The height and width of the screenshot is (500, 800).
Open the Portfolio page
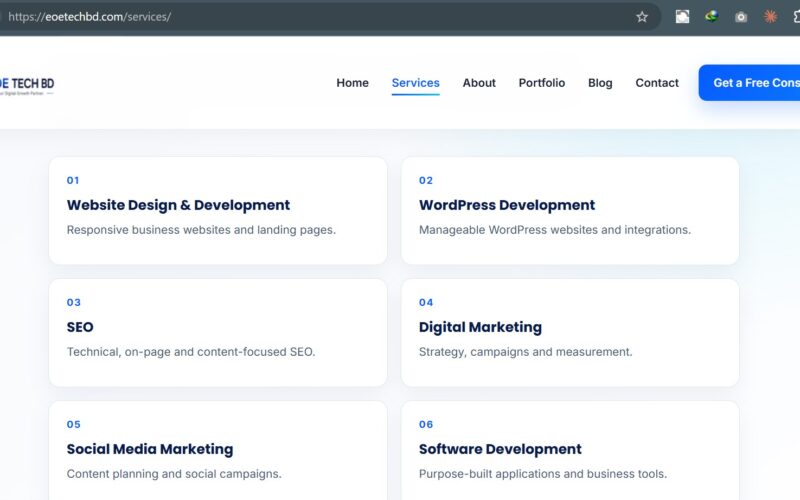(542, 83)
